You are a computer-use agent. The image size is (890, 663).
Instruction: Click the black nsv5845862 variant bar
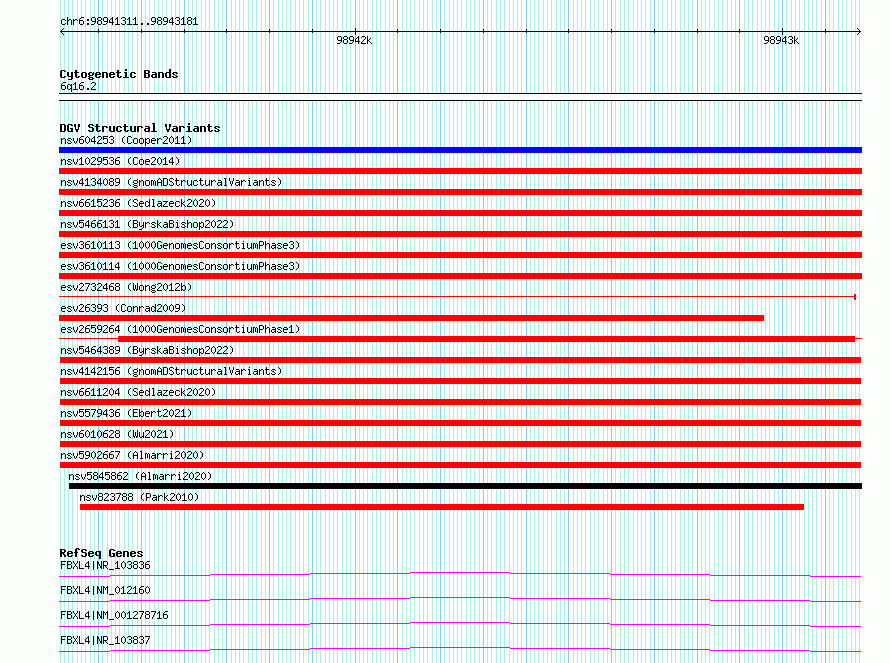point(465,486)
